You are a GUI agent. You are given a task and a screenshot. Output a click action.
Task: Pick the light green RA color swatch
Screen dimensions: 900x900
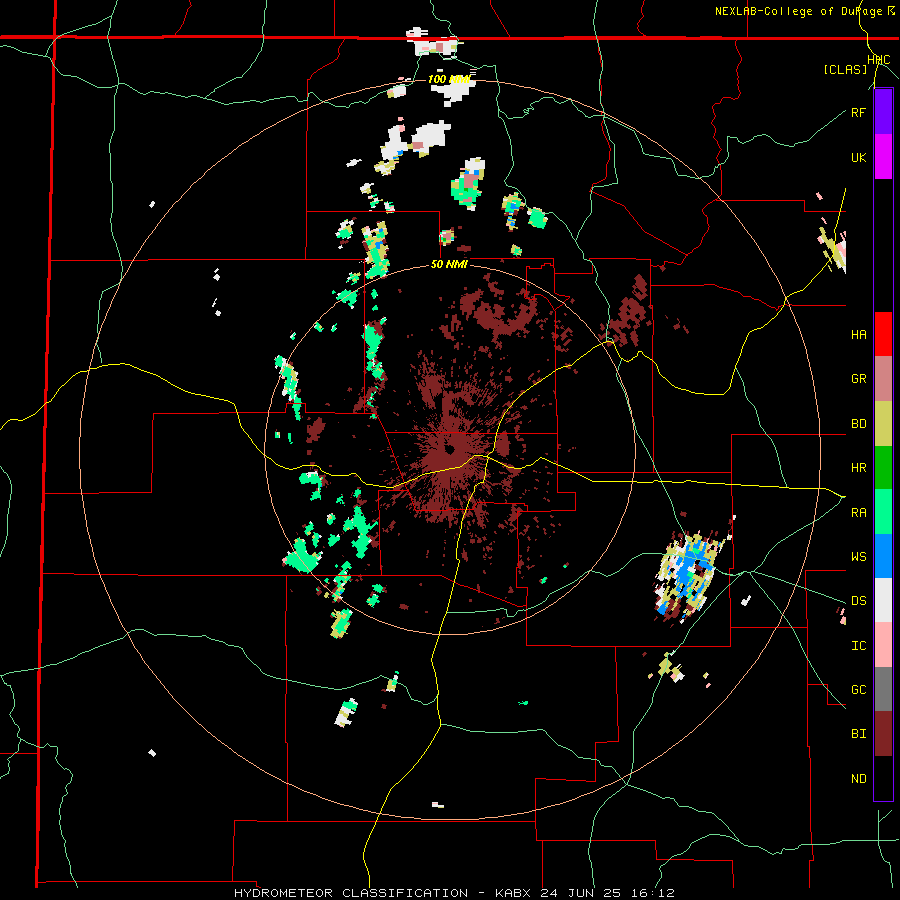[x=883, y=512]
